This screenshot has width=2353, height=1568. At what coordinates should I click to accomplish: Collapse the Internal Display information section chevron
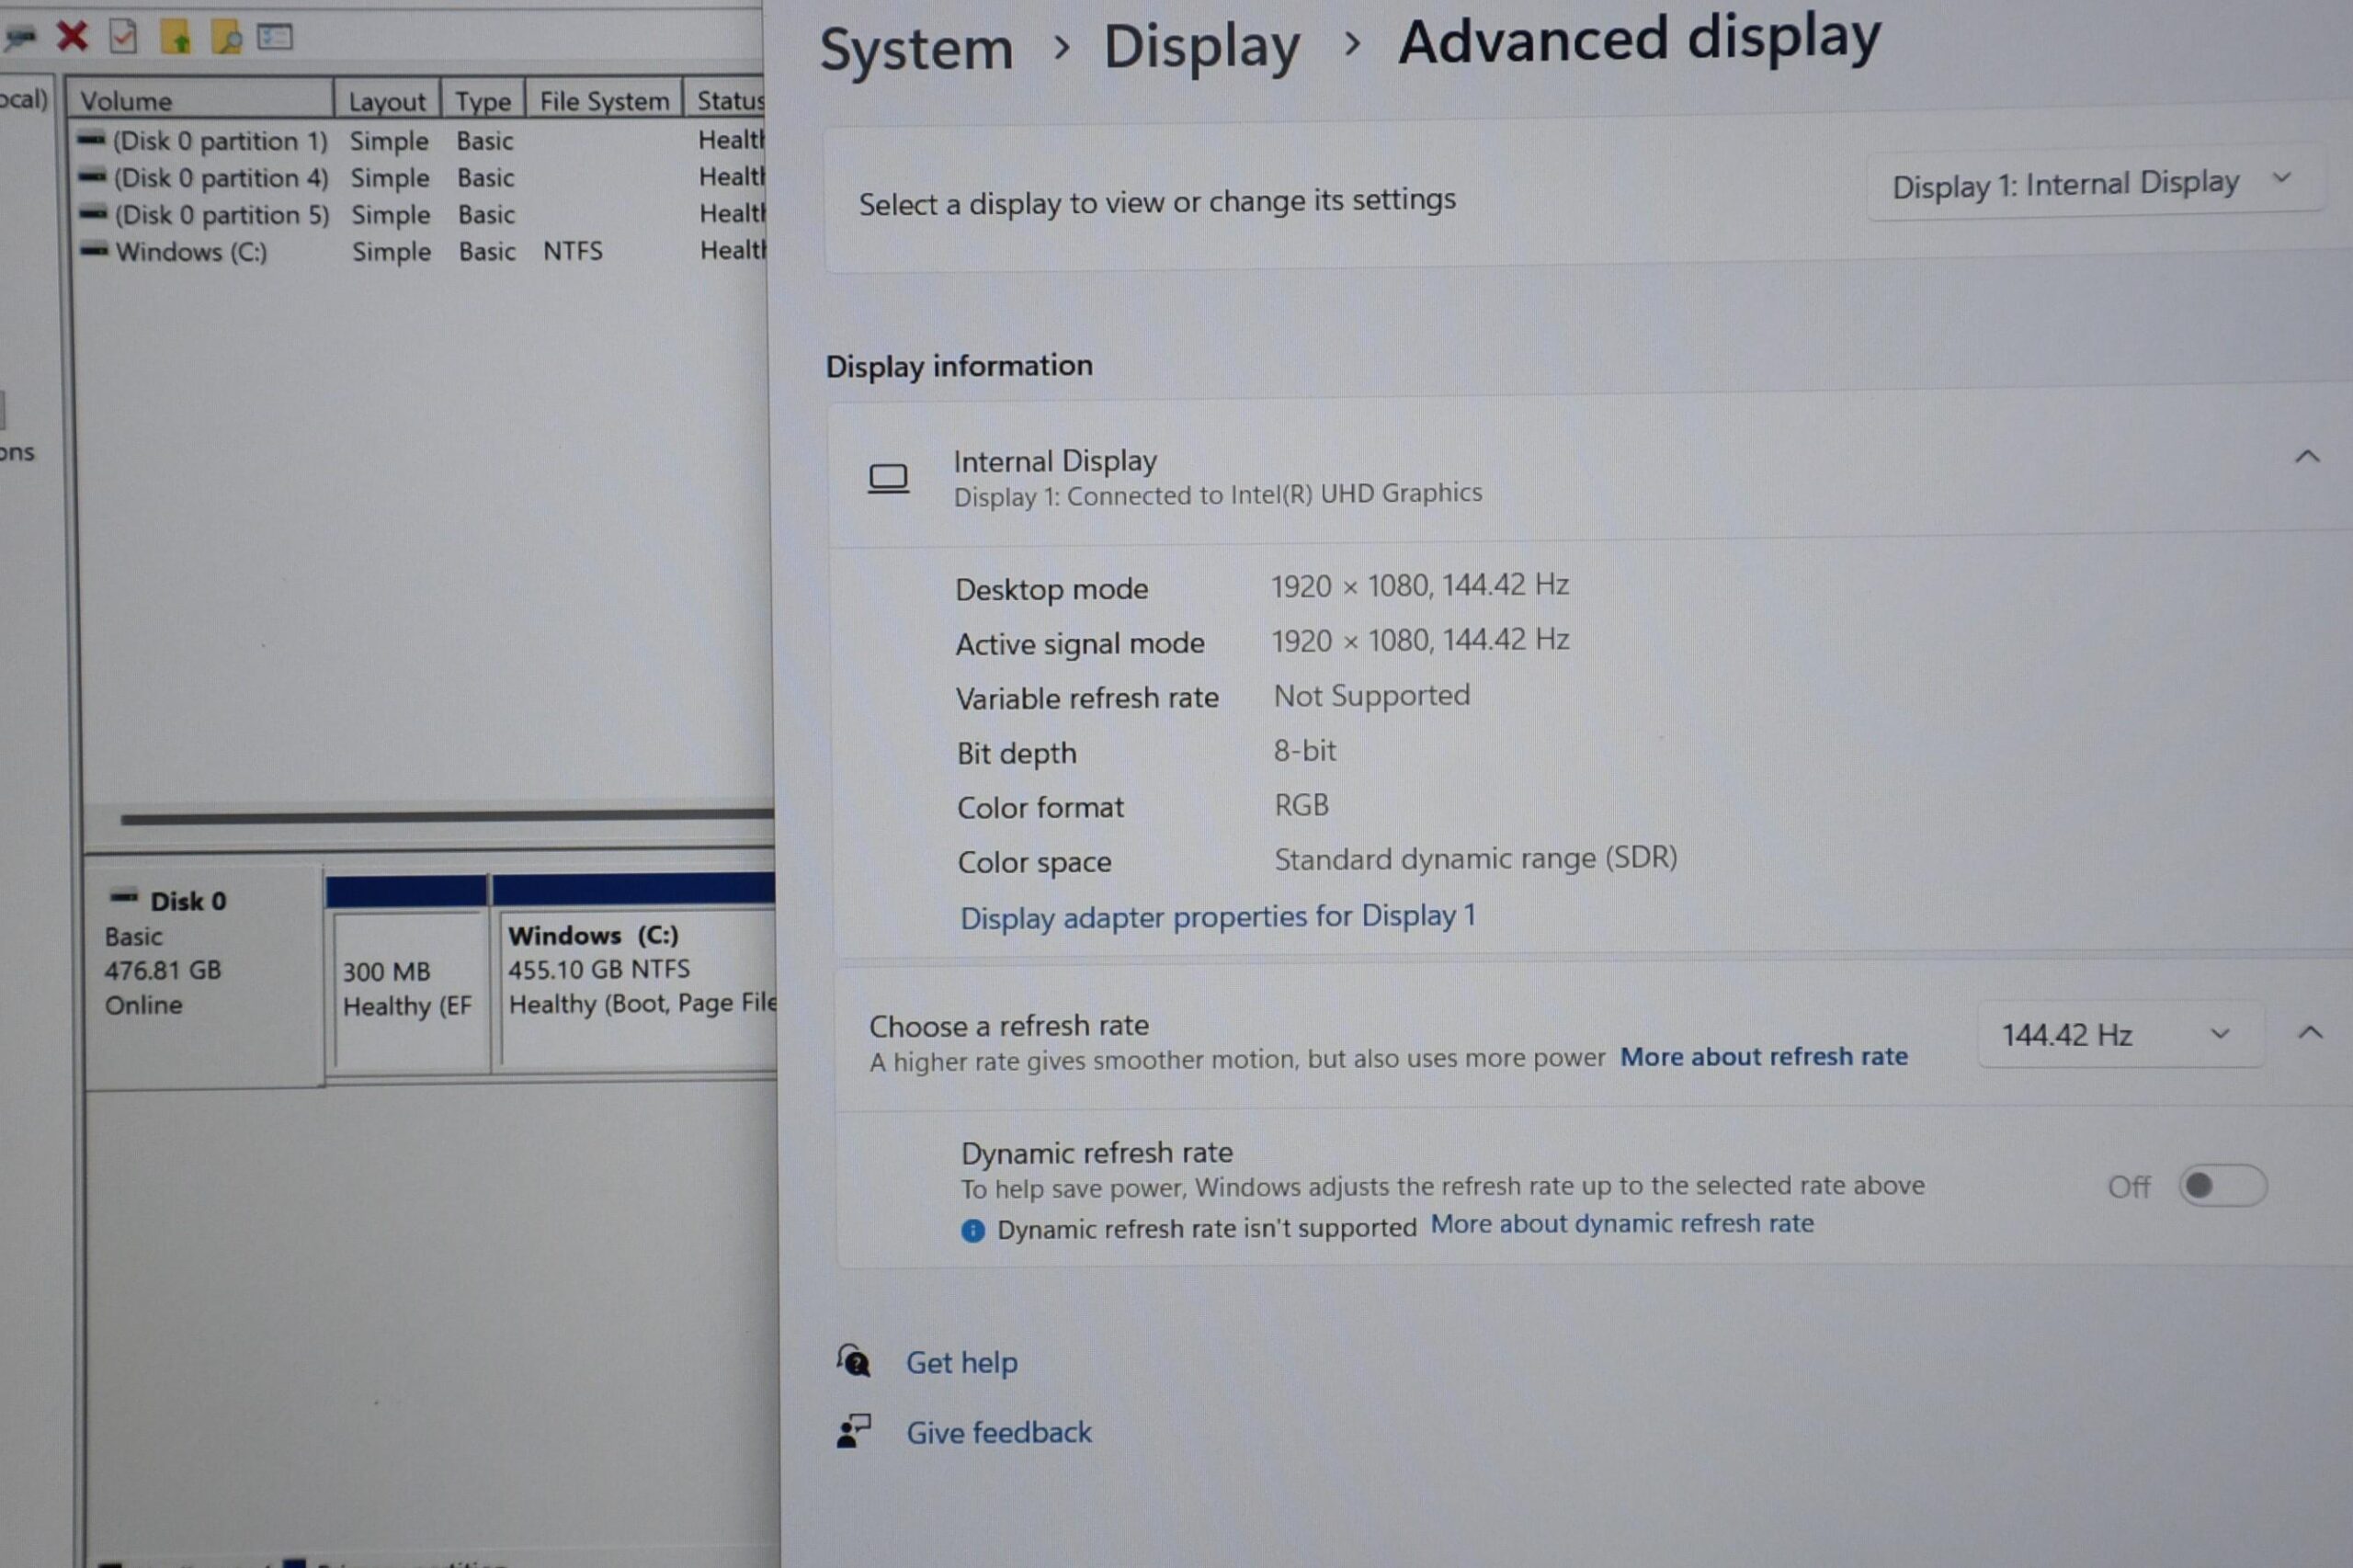(2307, 457)
